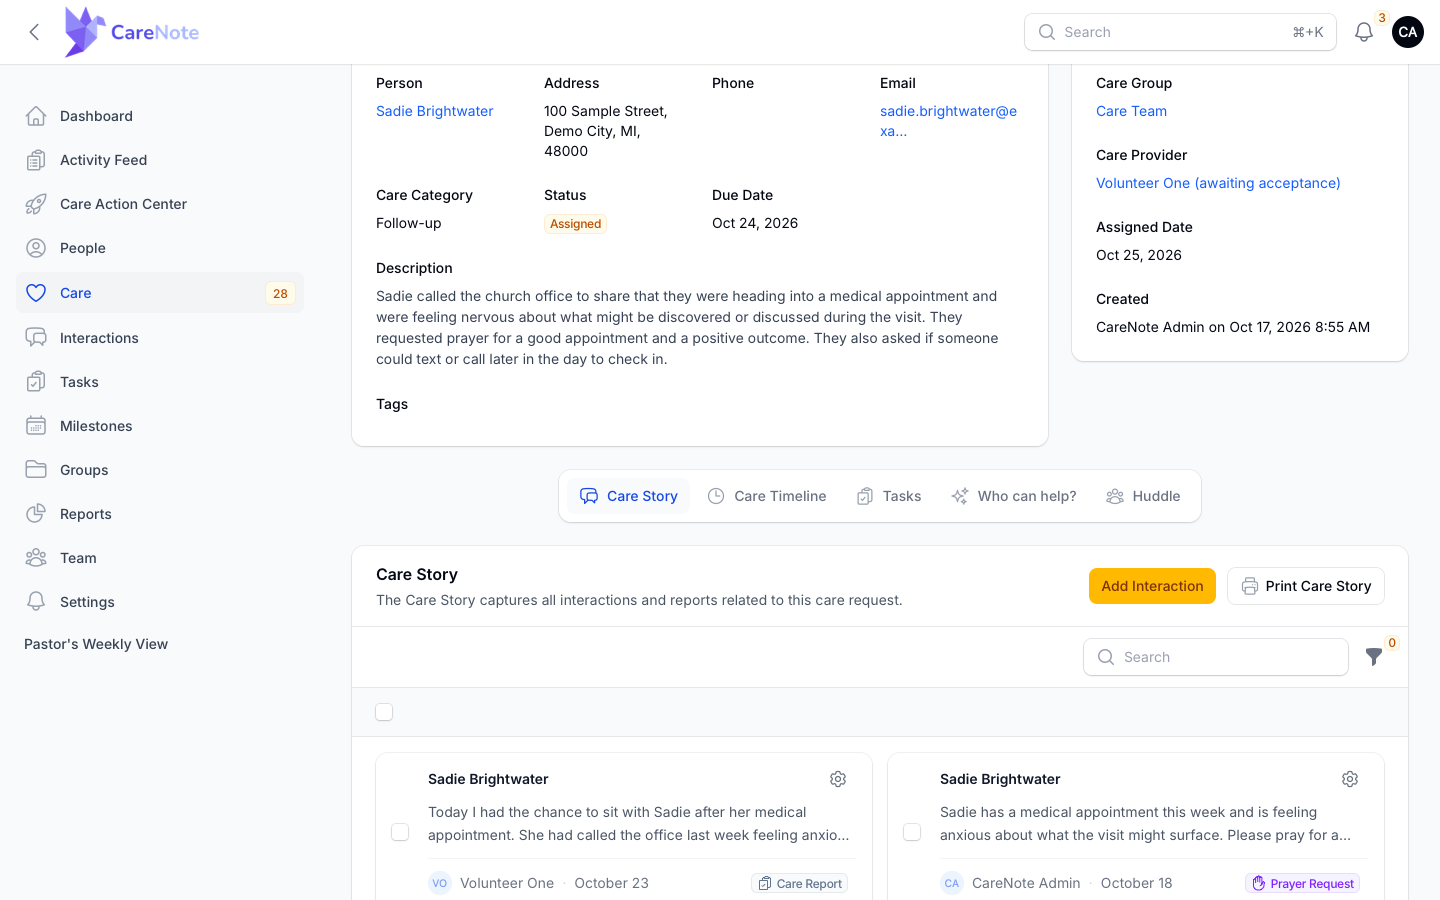The height and width of the screenshot is (900, 1440).
Task: Click the Reports pie chart icon
Action: [x=36, y=514]
